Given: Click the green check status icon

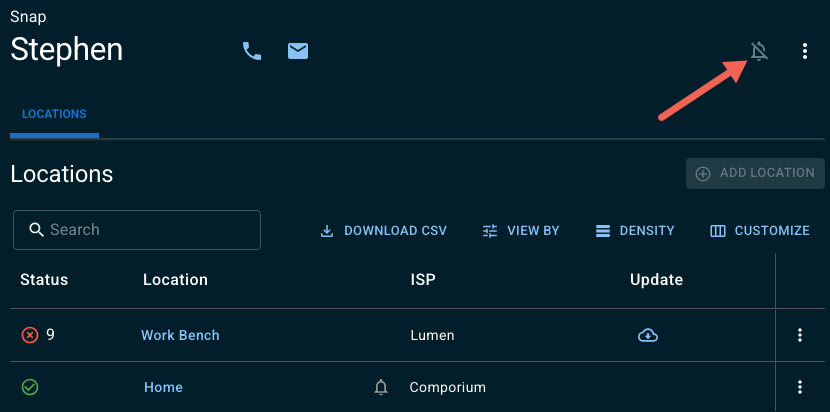Looking at the screenshot, I should tap(30, 387).
